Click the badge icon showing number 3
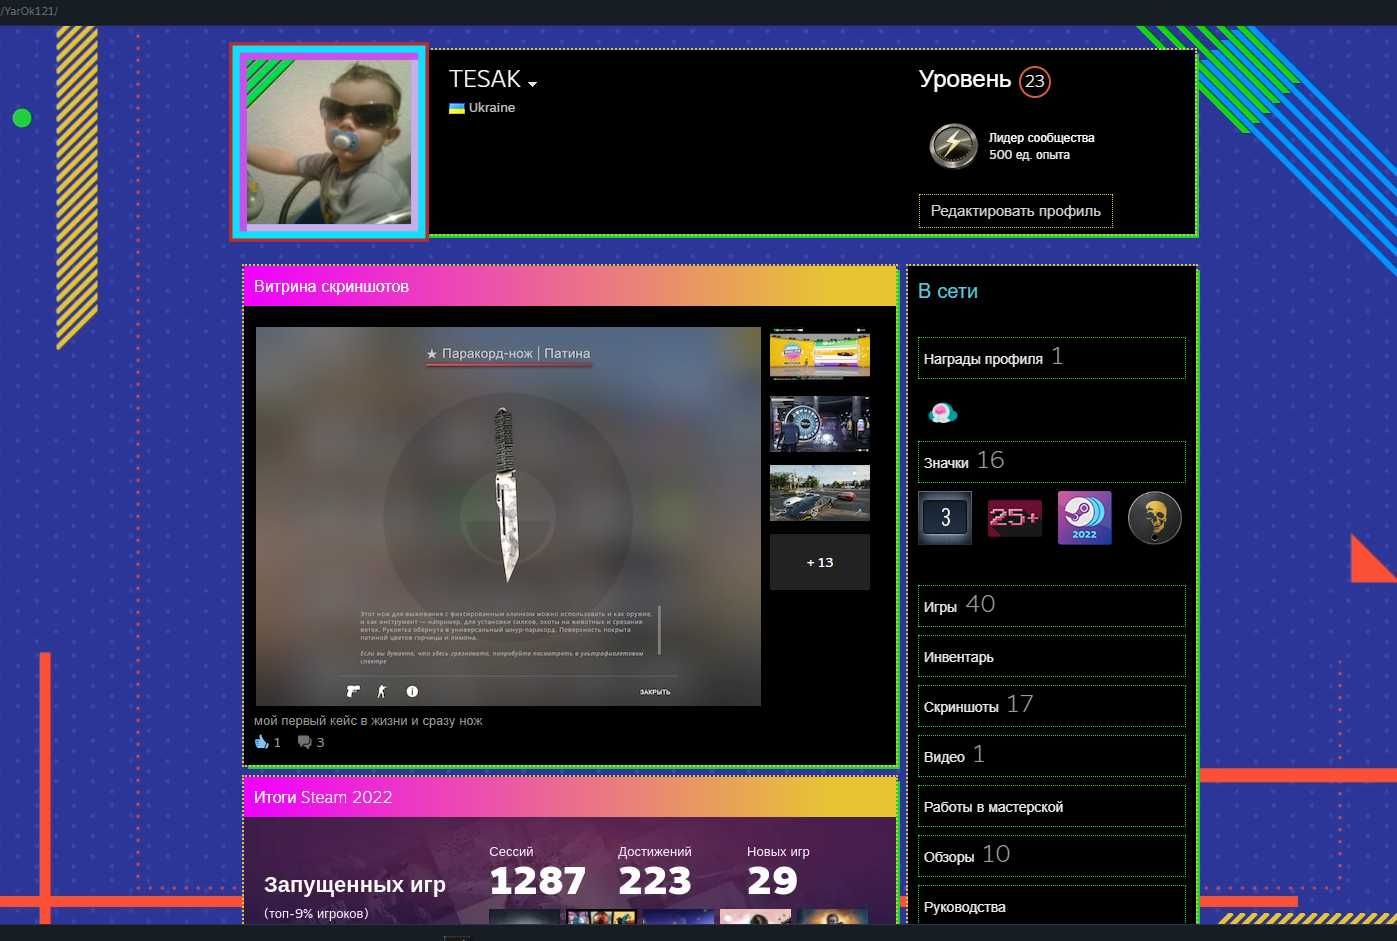This screenshot has height=941, width=1397. tap(945, 517)
